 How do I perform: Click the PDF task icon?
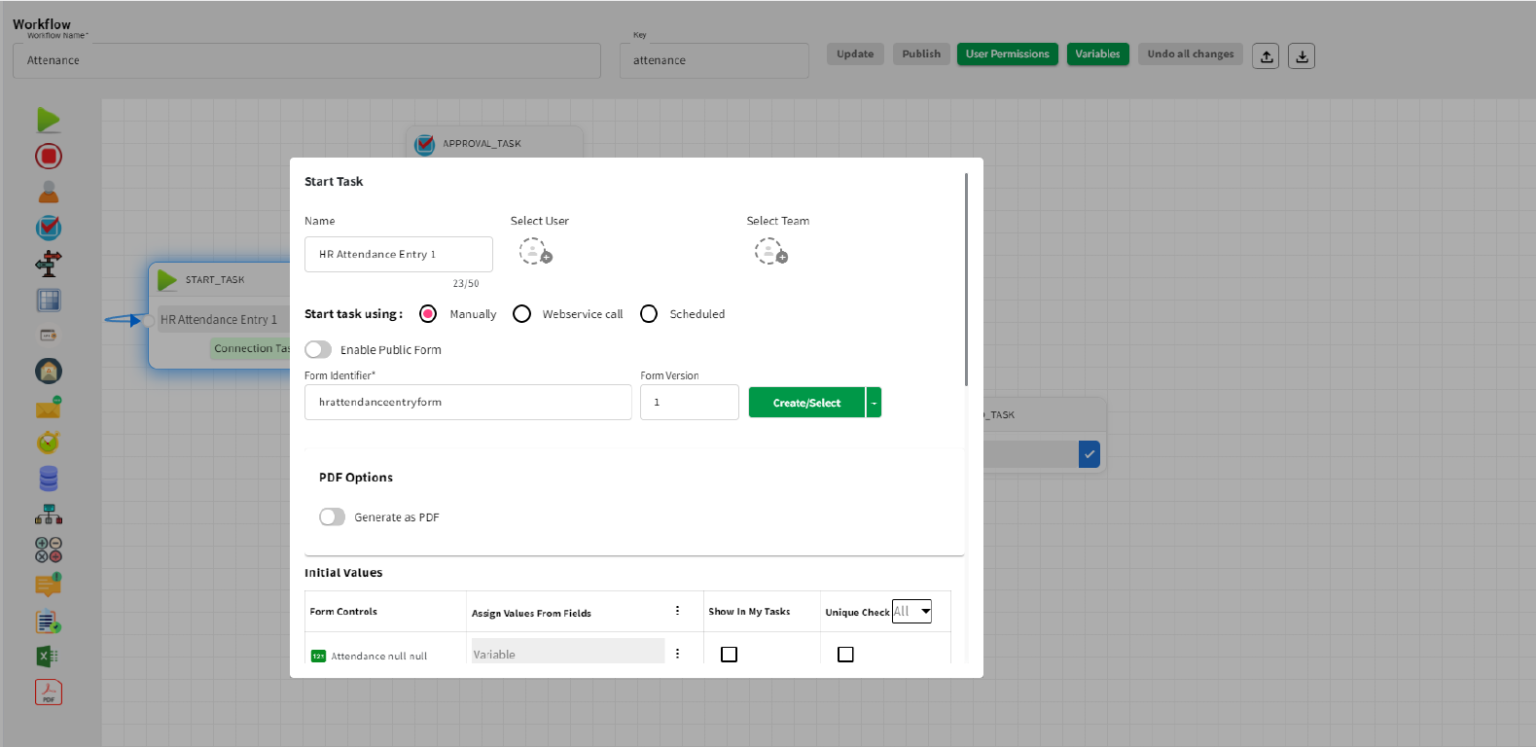(48, 691)
